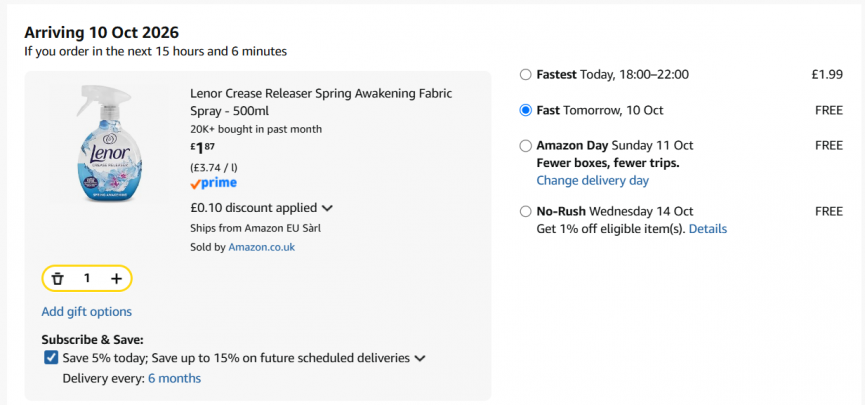Select Fast Tomorrow, 10 Oct delivery
Image resolution: width=865 pixels, height=405 pixels.
coord(525,110)
